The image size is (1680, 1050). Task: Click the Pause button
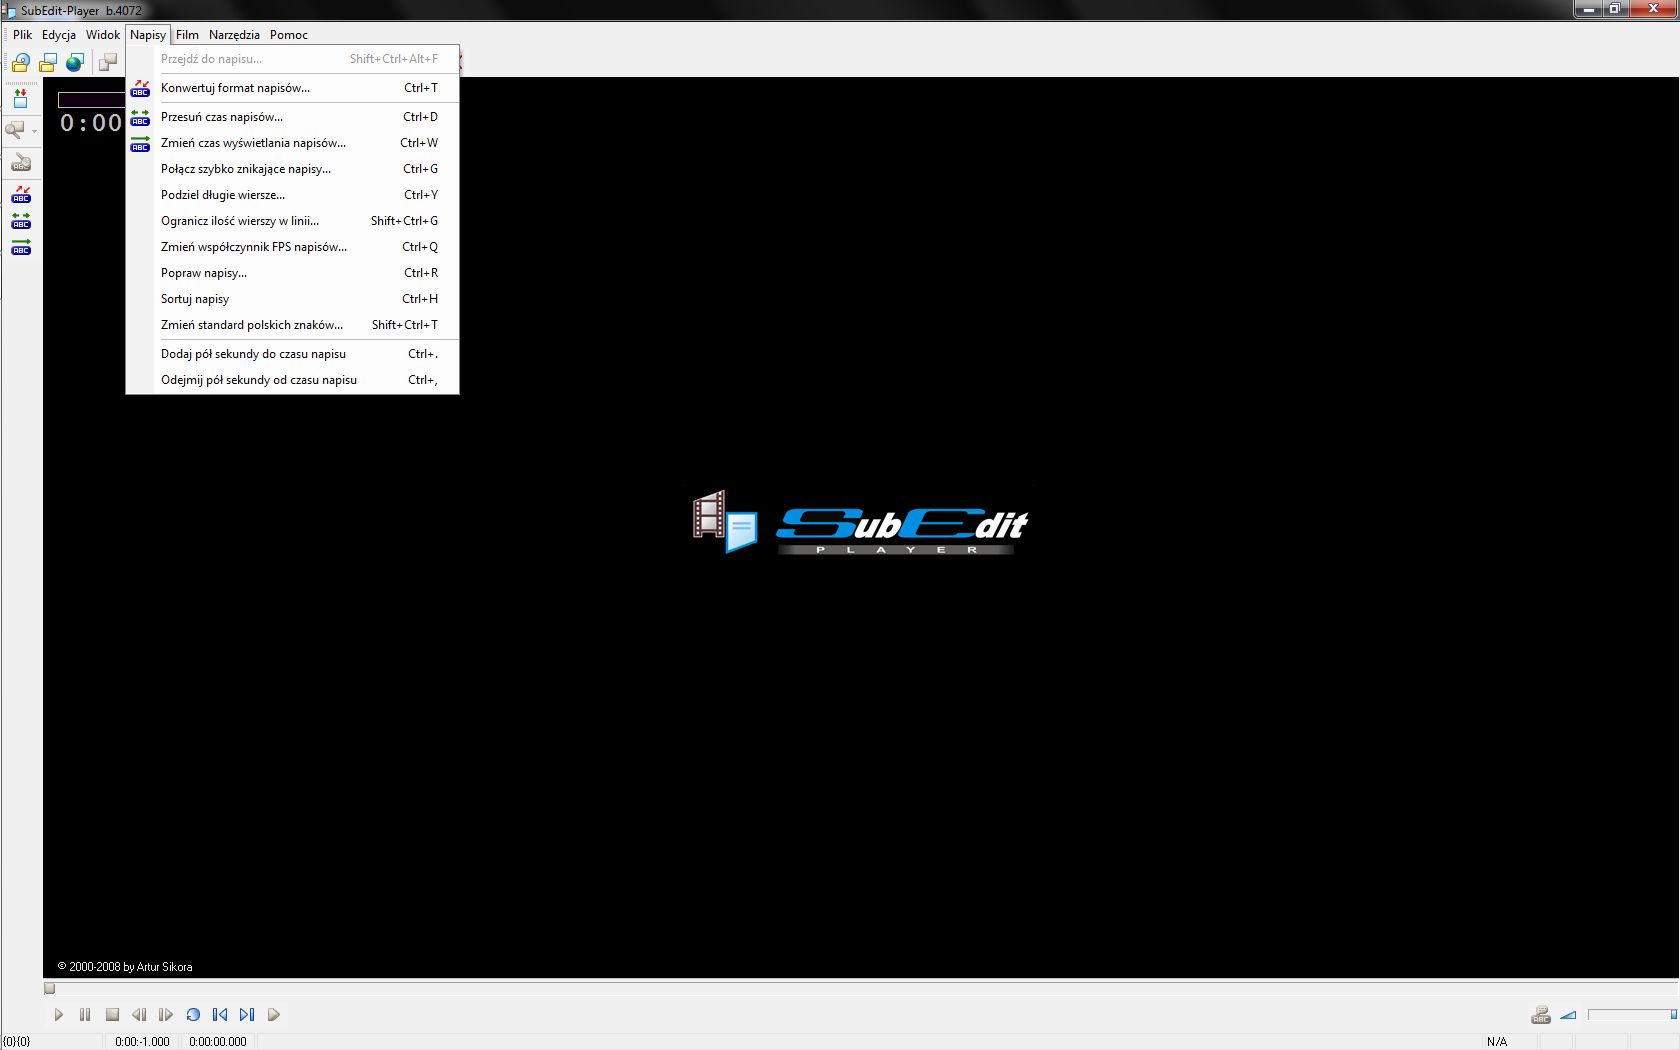pyautogui.click(x=85, y=1014)
